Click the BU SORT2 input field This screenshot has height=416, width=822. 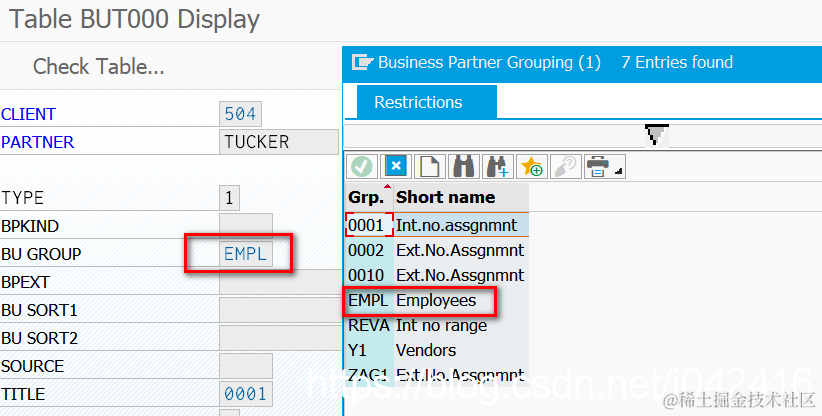click(x=280, y=338)
